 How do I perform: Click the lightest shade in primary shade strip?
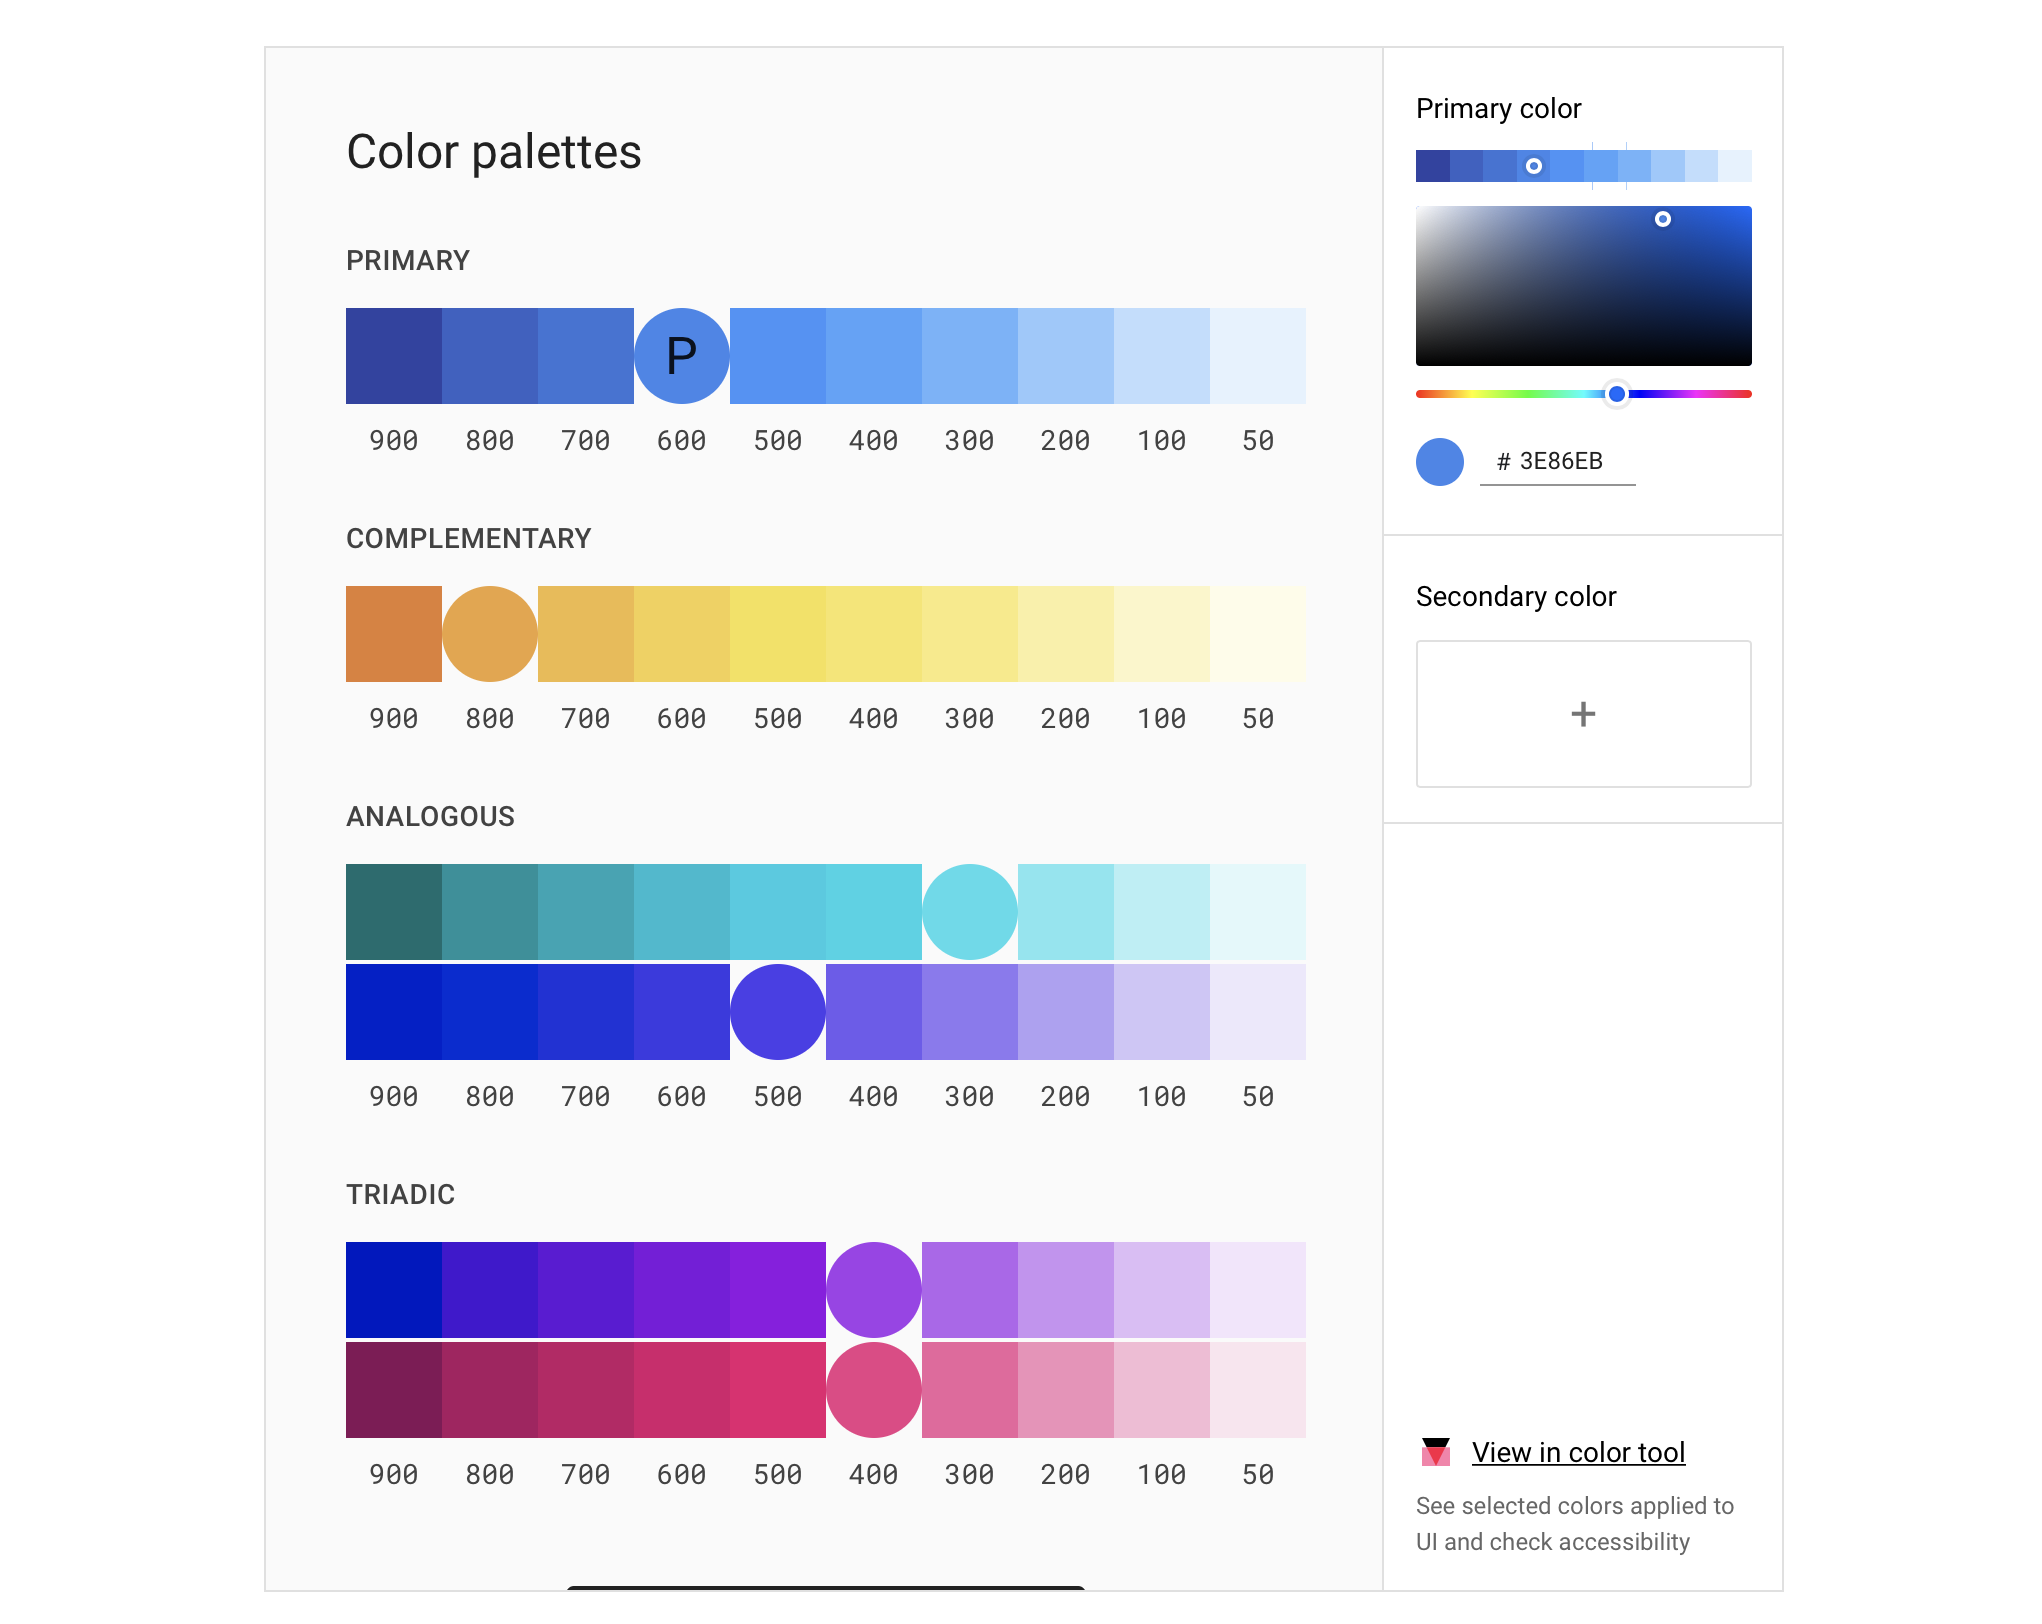(1735, 166)
